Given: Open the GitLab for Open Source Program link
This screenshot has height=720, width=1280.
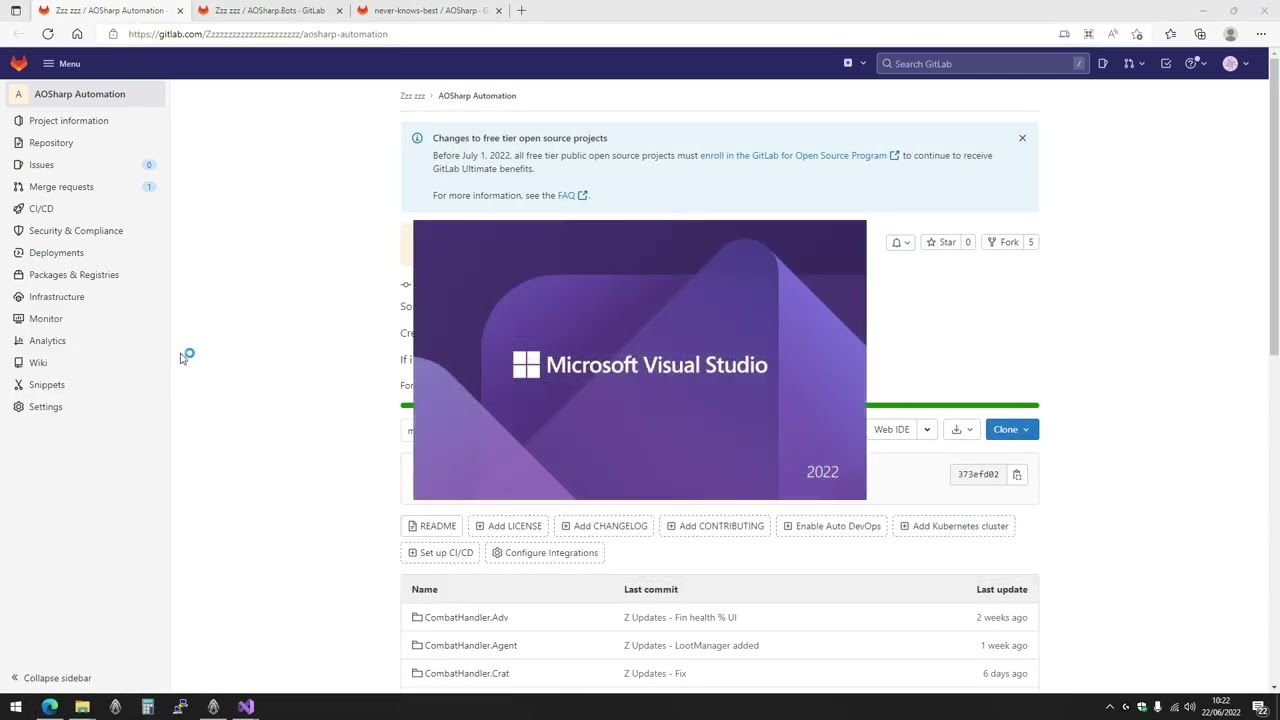Looking at the screenshot, I should coord(799,156).
